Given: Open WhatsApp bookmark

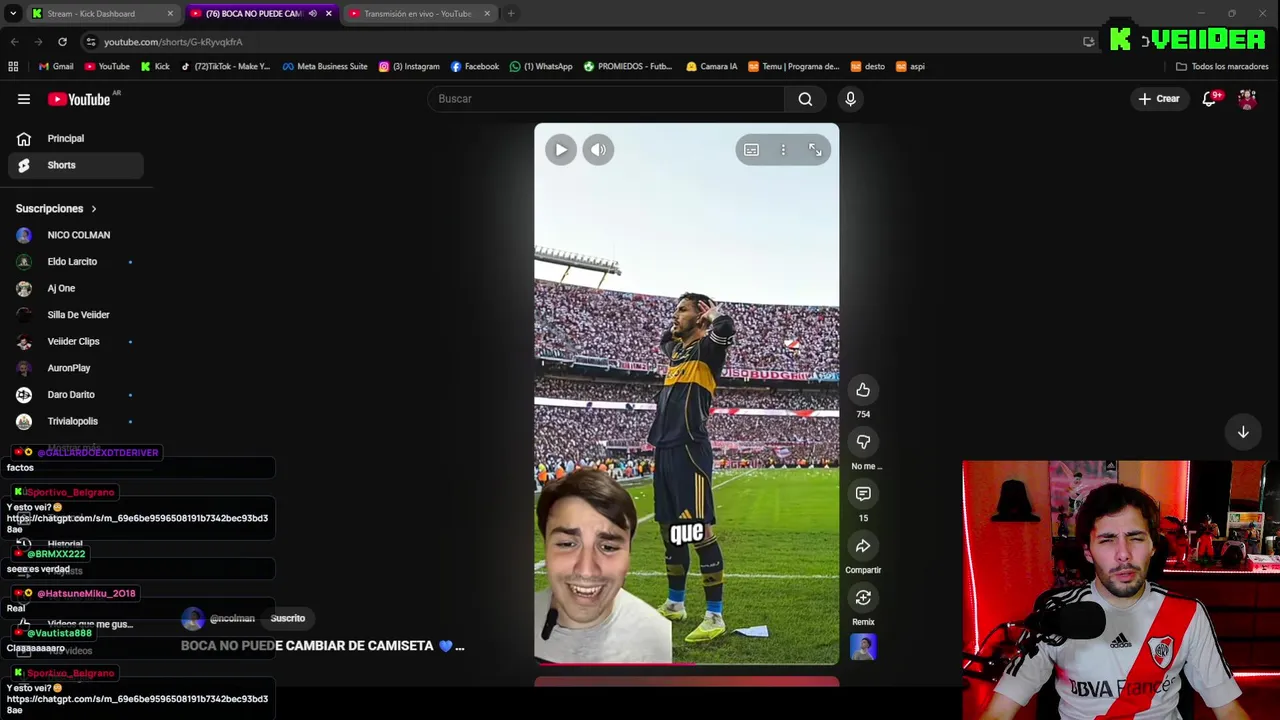Looking at the screenshot, I should tap(541, 67).
